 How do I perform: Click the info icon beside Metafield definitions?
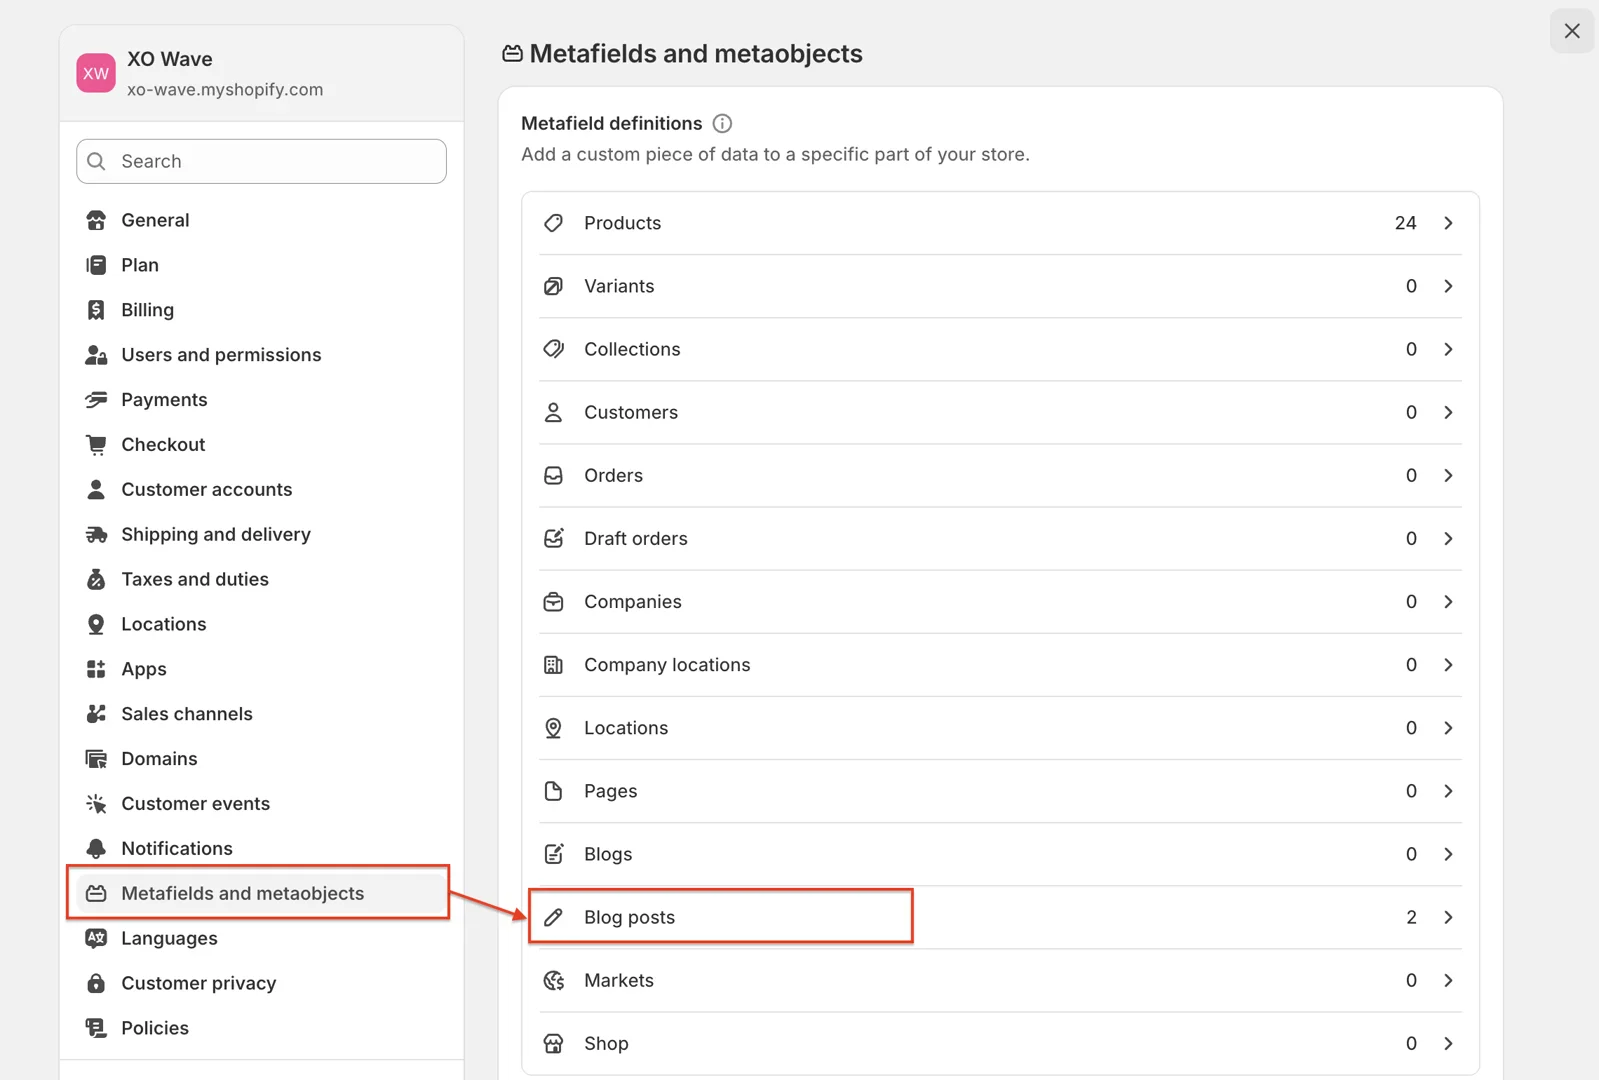tap(722, 123)
